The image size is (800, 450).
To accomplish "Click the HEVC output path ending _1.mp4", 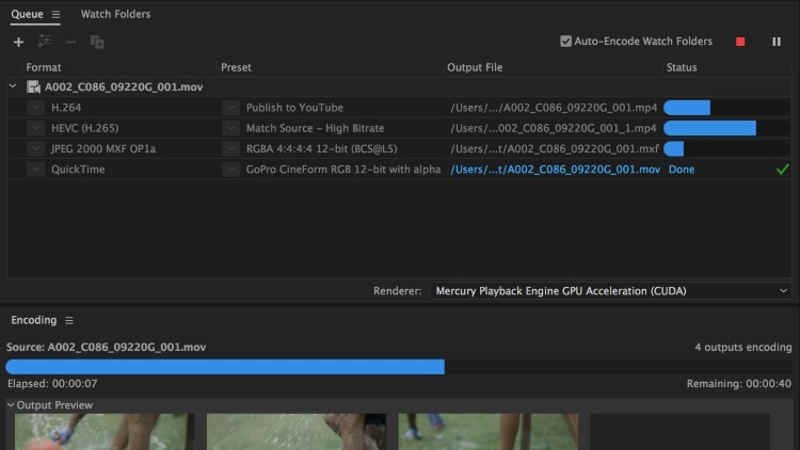I will 553,128.
